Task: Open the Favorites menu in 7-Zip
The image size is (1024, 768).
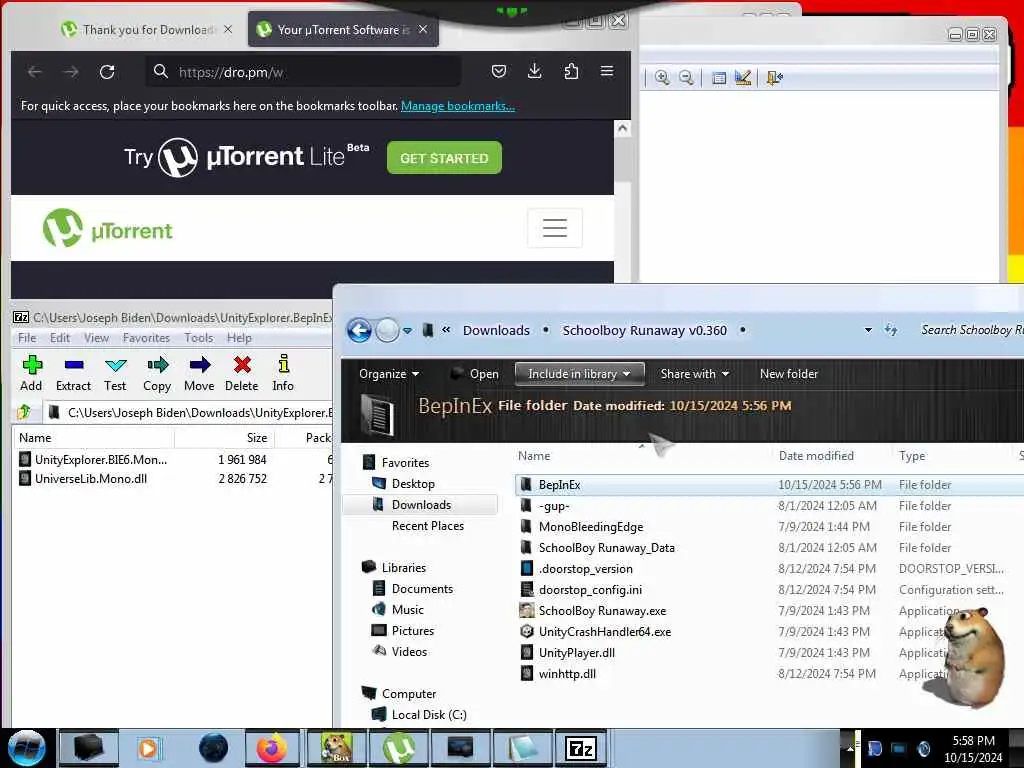Action: coord(146,338)
